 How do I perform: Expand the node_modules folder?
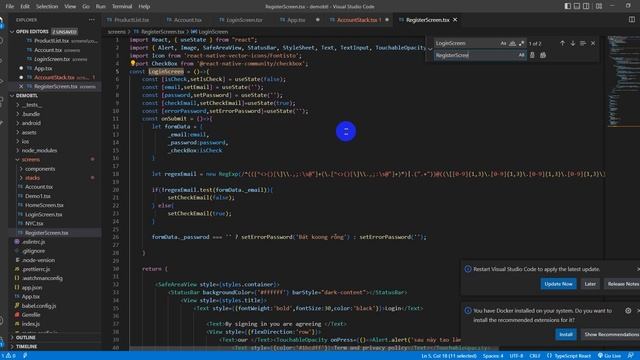[x=39, y=151]
